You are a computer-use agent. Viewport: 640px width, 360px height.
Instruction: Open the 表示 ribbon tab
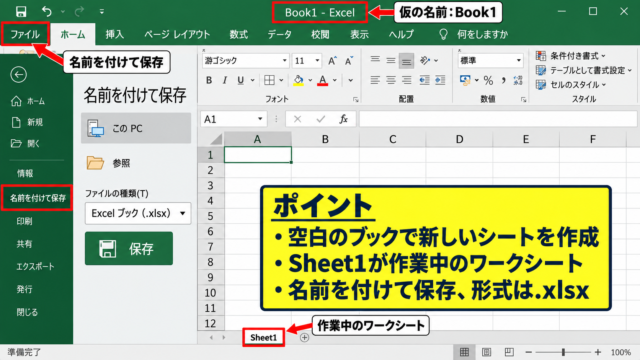coord(359,34)
